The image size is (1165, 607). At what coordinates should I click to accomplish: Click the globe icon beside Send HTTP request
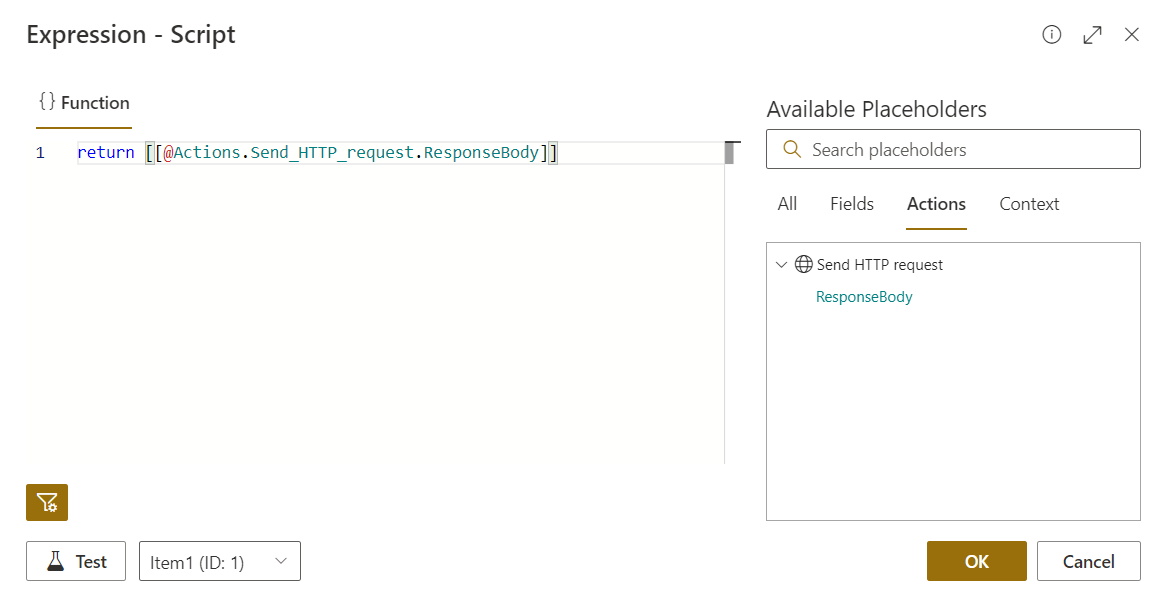803,264
